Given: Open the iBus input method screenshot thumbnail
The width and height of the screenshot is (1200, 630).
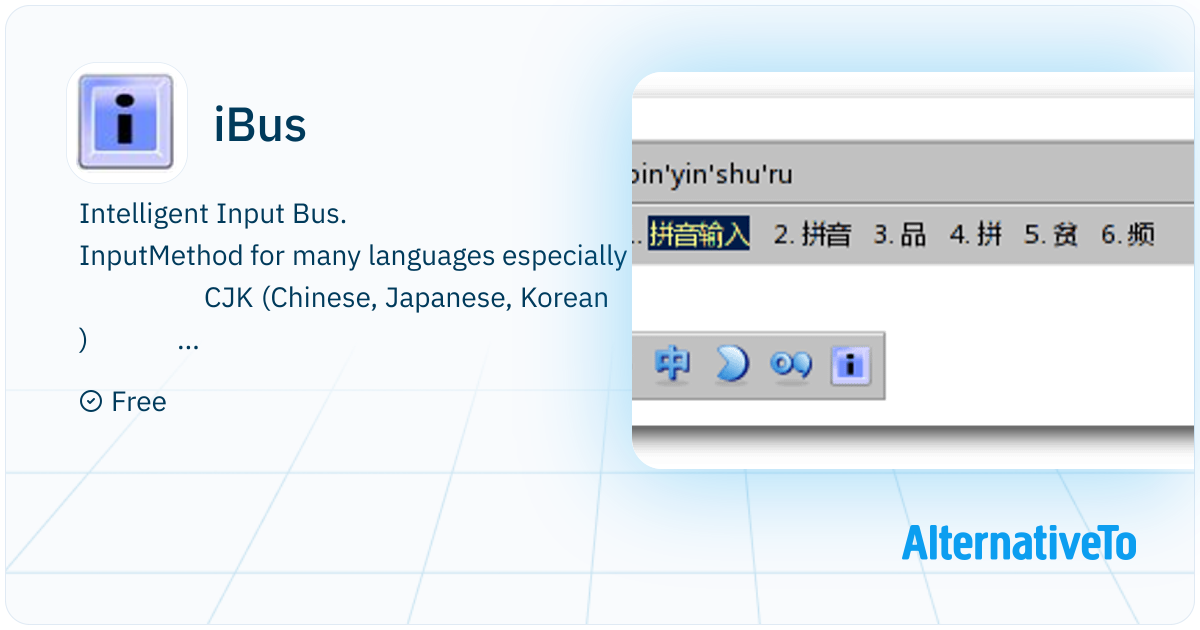Looking at the screenshot, I should pos(913,270).
